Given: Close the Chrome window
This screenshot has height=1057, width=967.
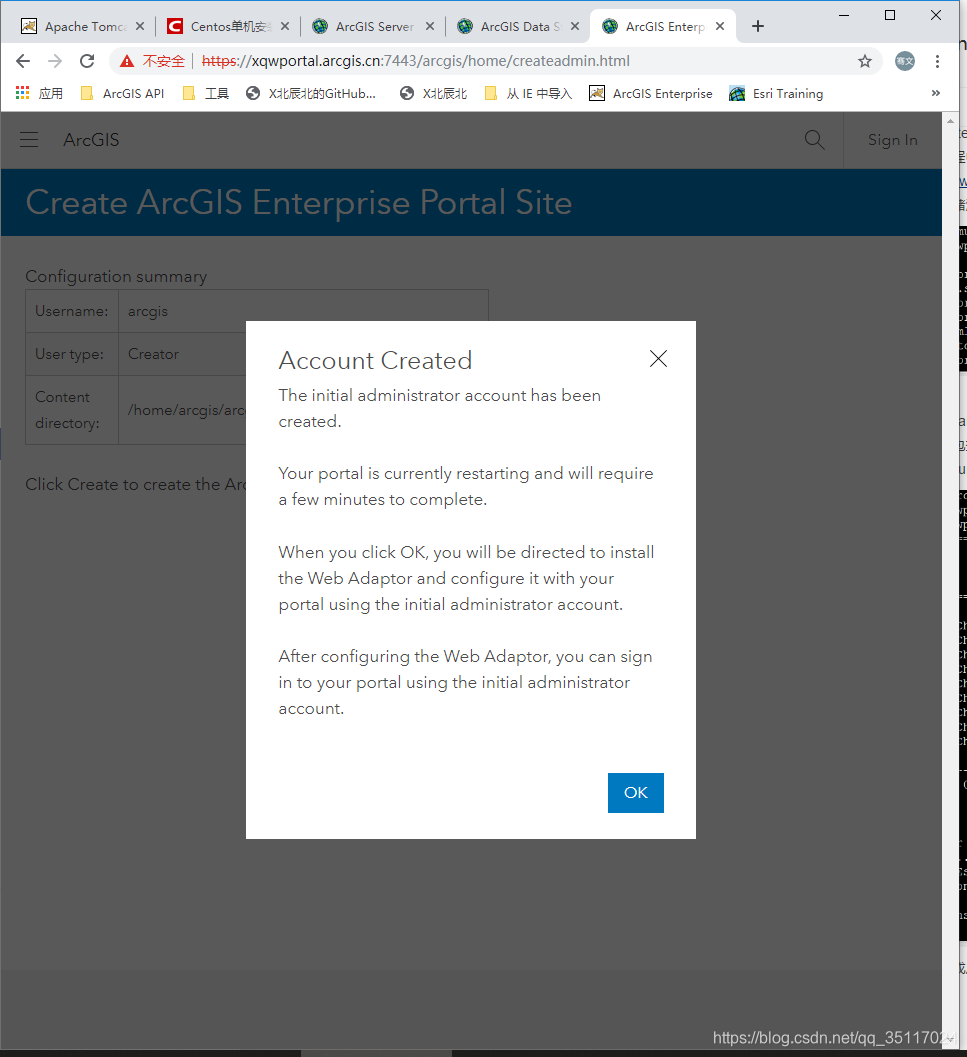Looking at the screenshot, I should pyautogui.click(x=935, y=15).
